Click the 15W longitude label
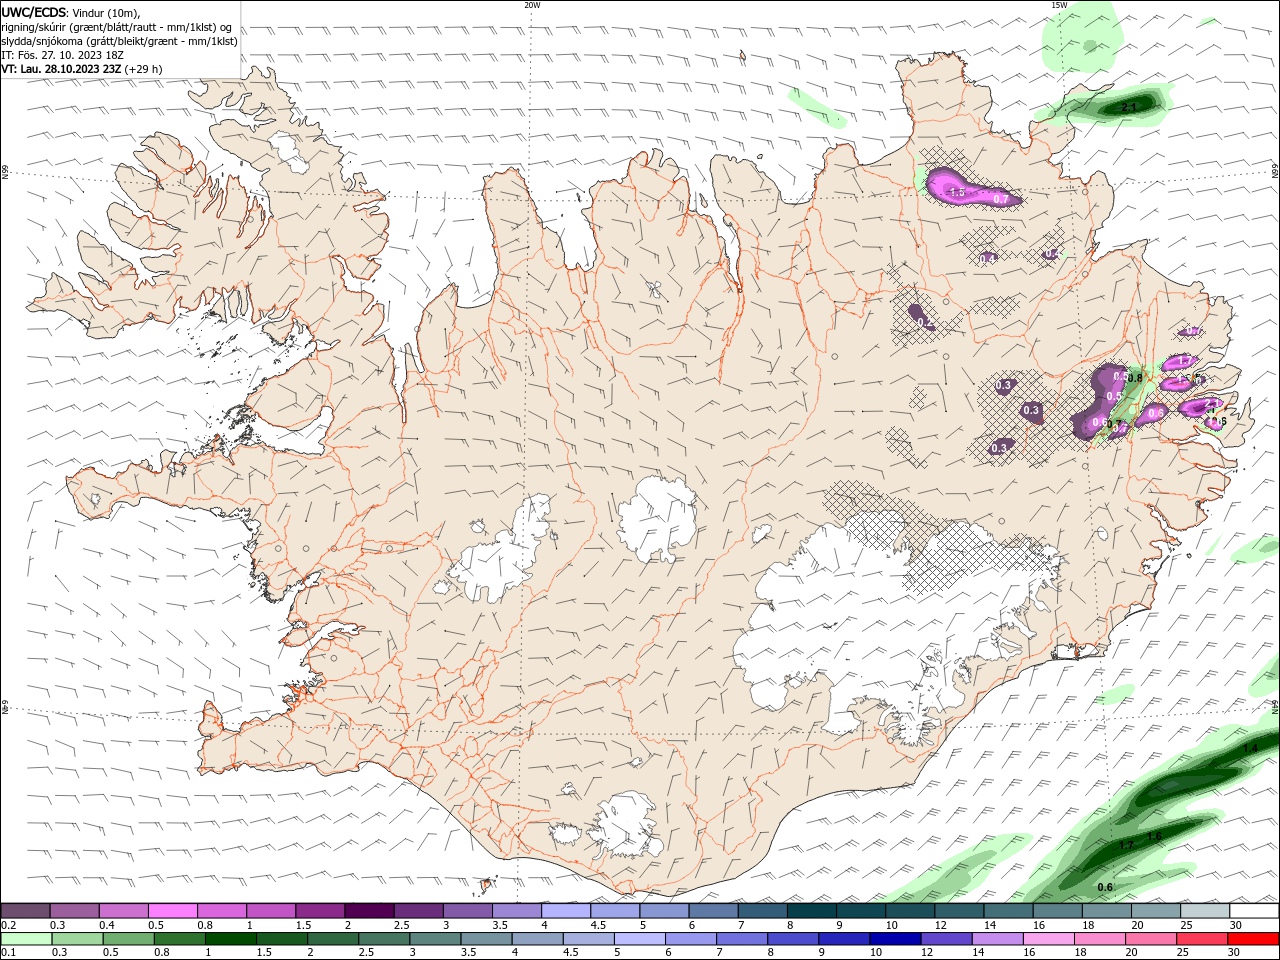The height and width of the screenshot is (960, 1280). coord(1059,5)
